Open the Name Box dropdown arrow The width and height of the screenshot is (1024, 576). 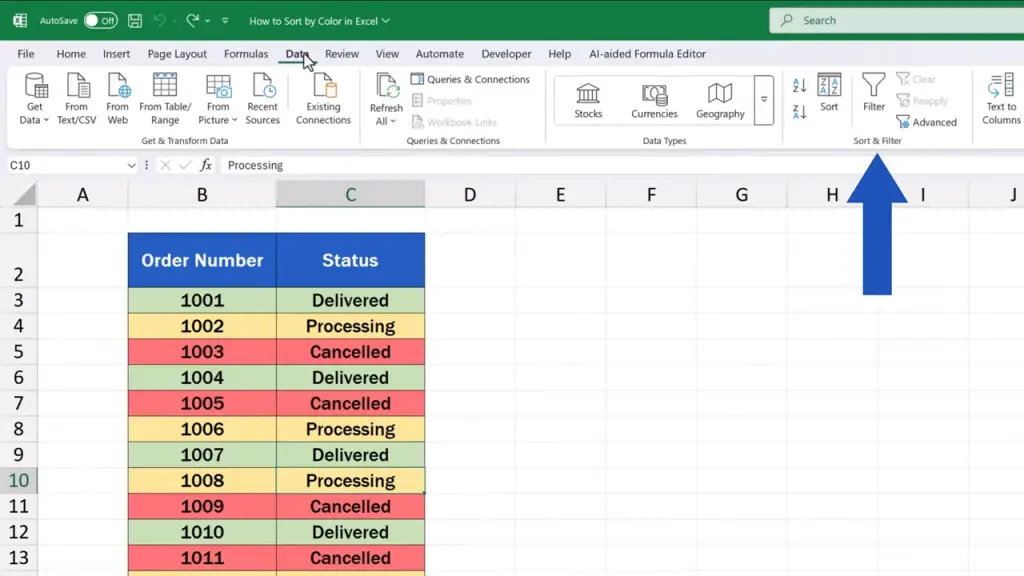click(131, 166)
